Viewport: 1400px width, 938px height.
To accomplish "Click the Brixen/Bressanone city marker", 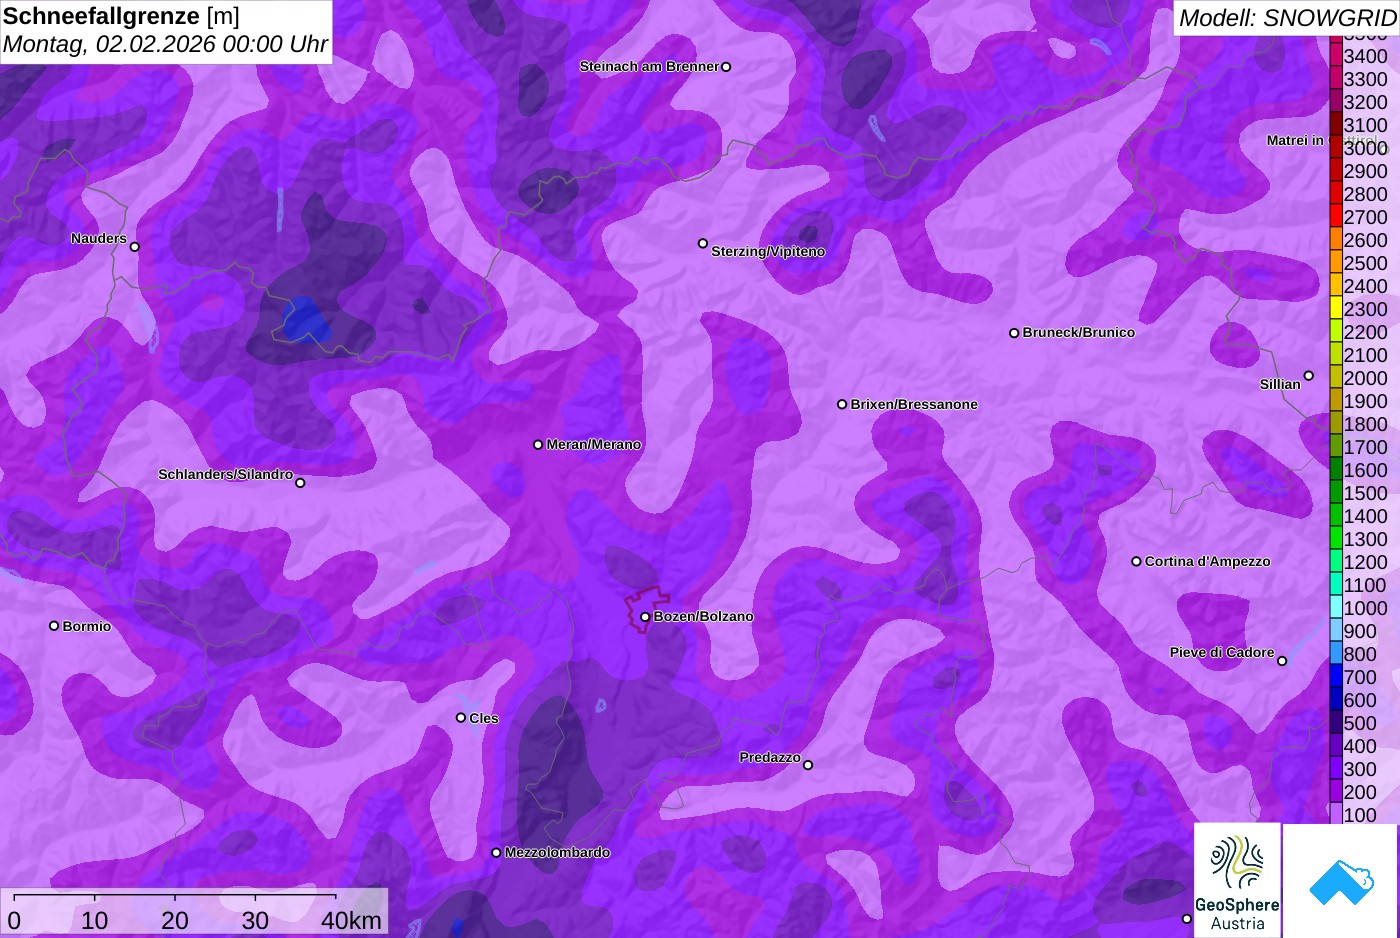I will (x=842, y=405).
